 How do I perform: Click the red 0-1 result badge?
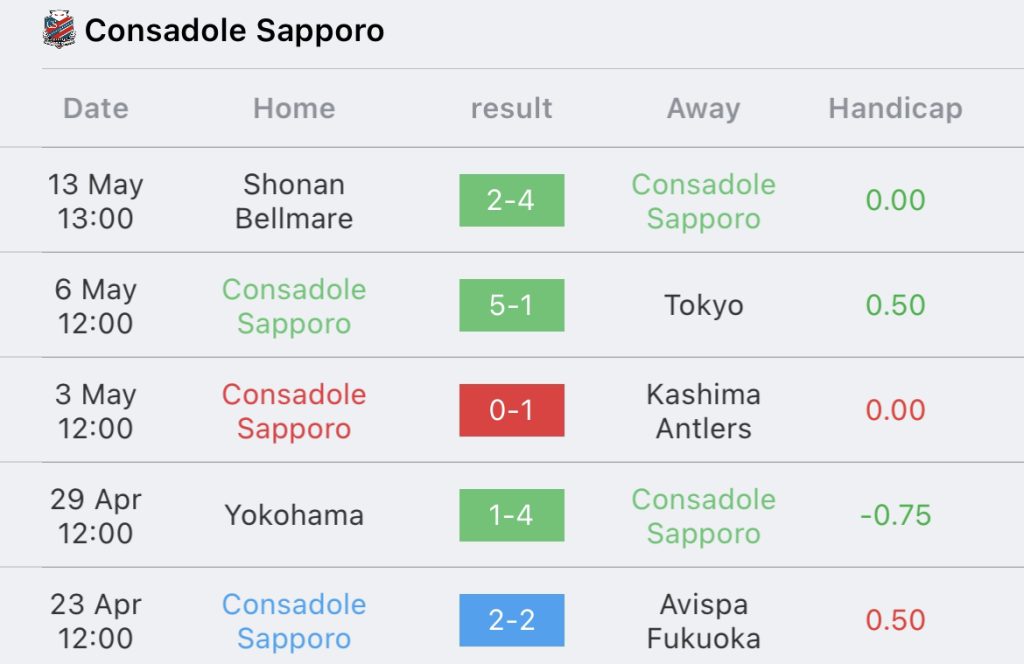511,410
